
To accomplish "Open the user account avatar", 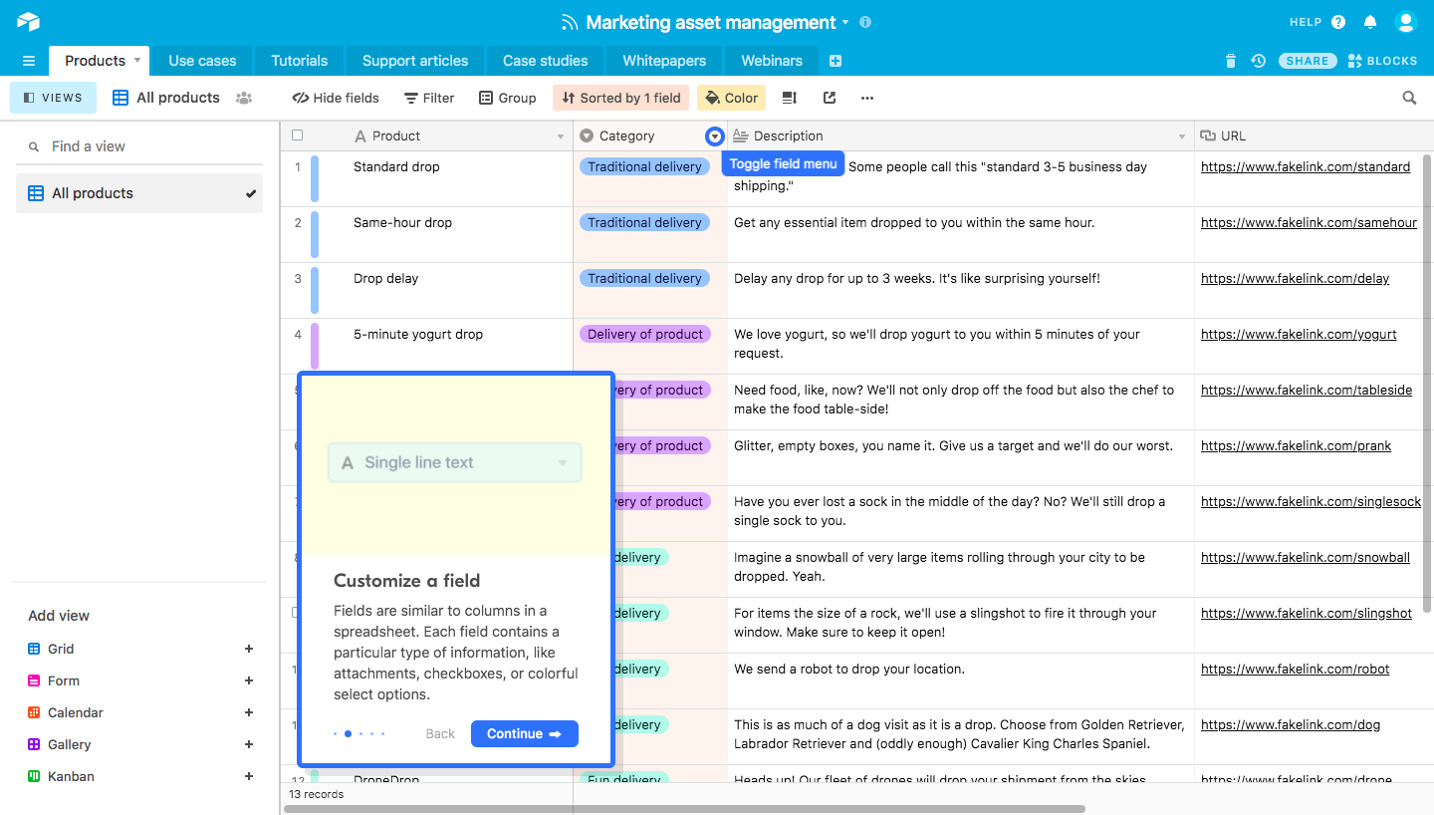I will [1406, 22].
